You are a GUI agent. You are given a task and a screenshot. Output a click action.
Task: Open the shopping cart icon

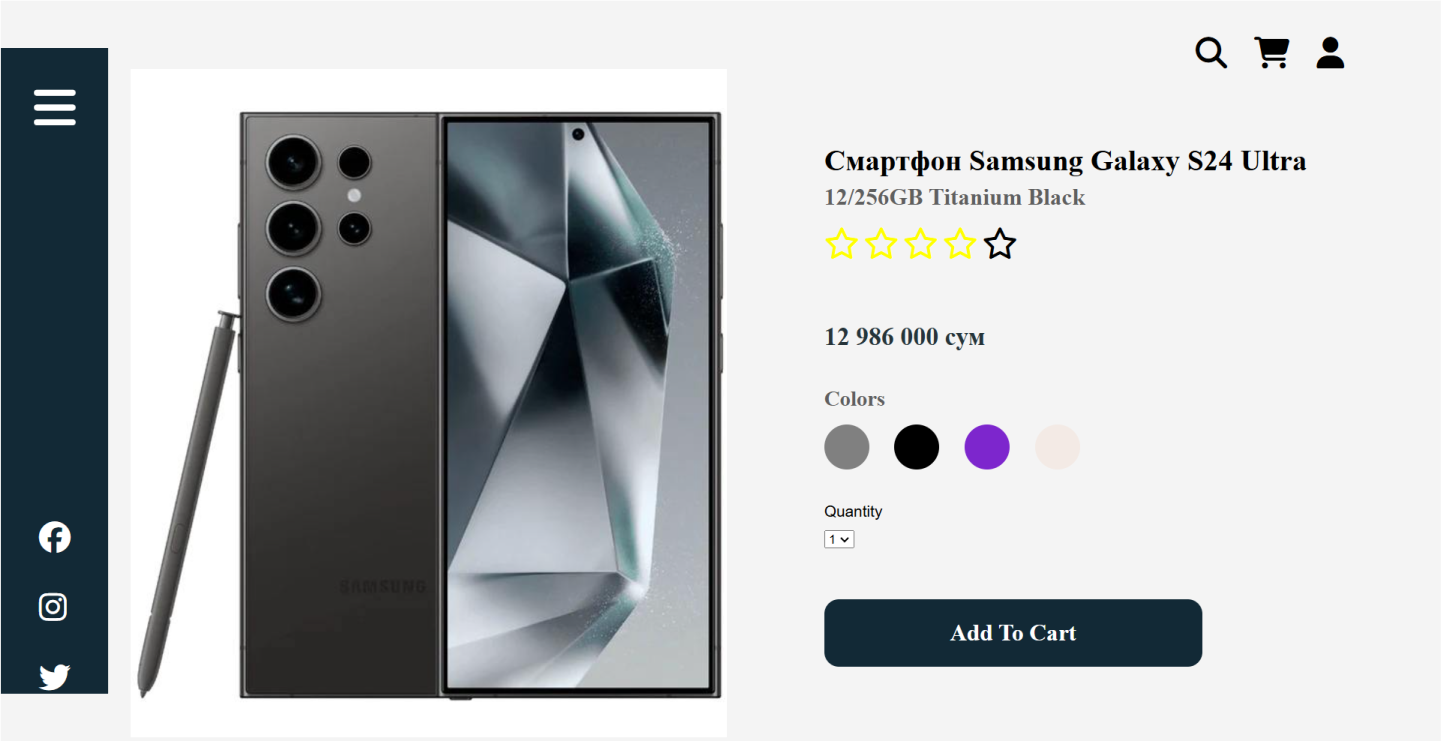coord(1271,52)
